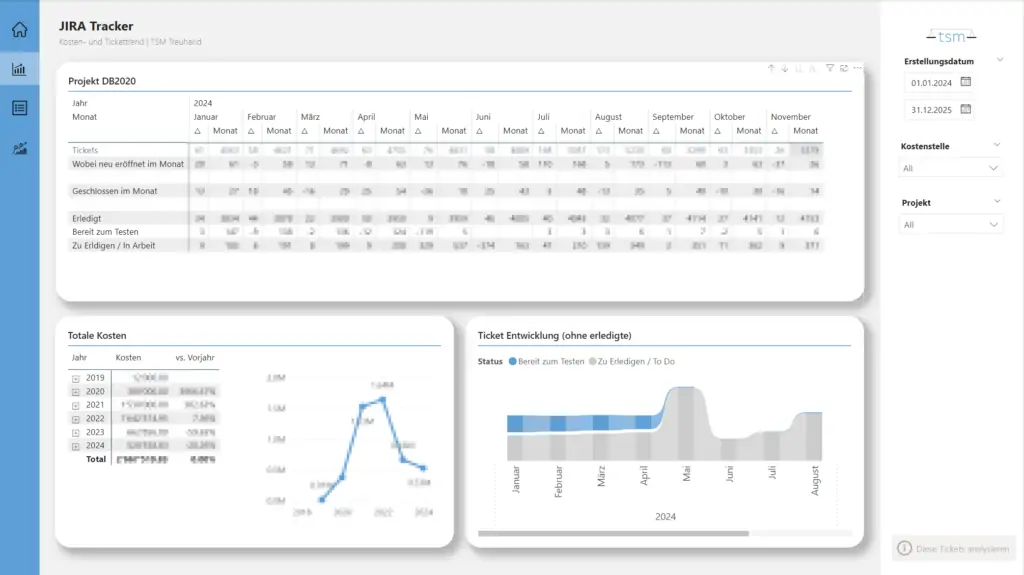
Task: Click the chart horizontal scrollbar in Ticket Entwicklung
Action: click(x=613, y=533)
